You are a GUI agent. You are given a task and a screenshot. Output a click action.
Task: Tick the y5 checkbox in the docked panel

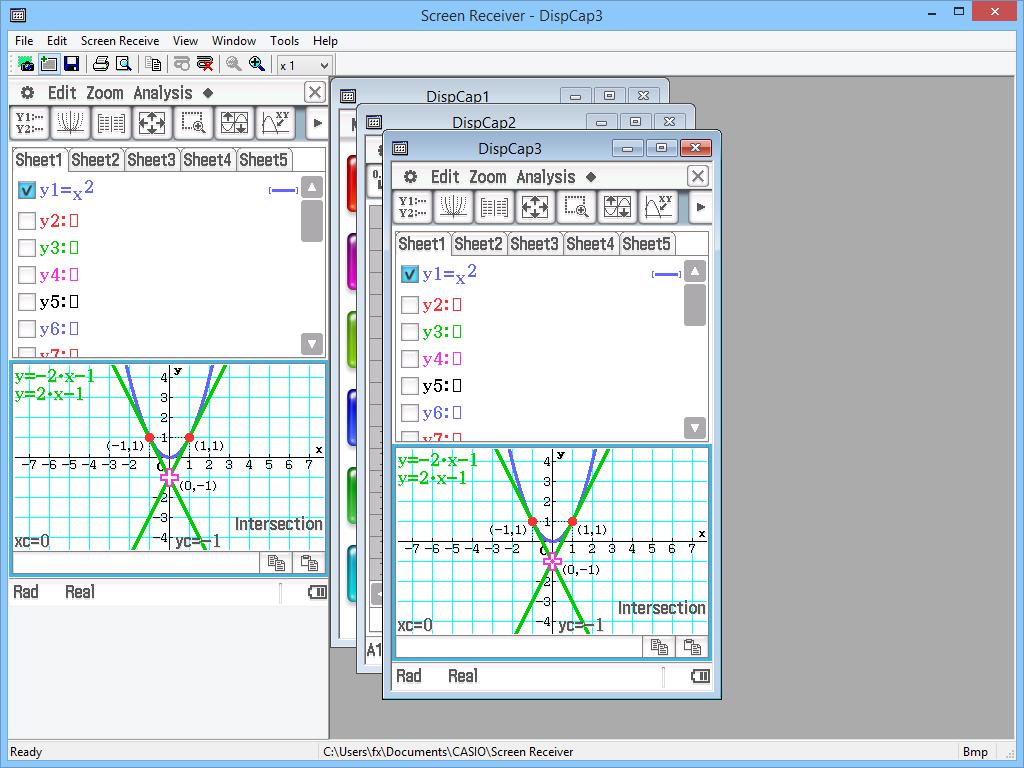(26, 302)
